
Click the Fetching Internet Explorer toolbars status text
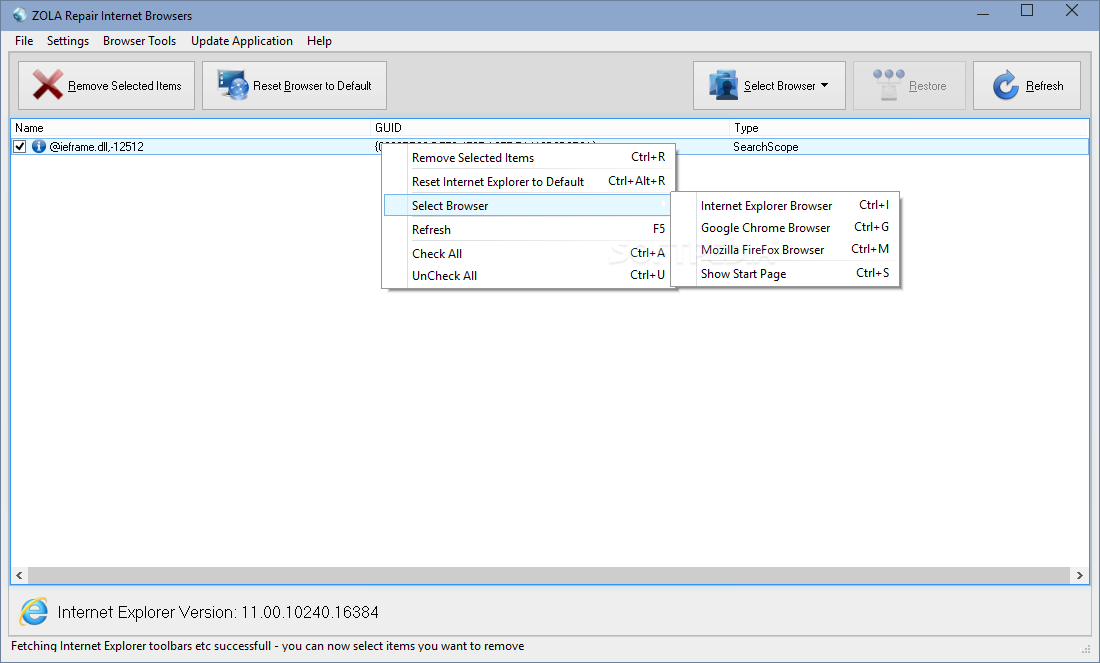click(x=267, y=646)
